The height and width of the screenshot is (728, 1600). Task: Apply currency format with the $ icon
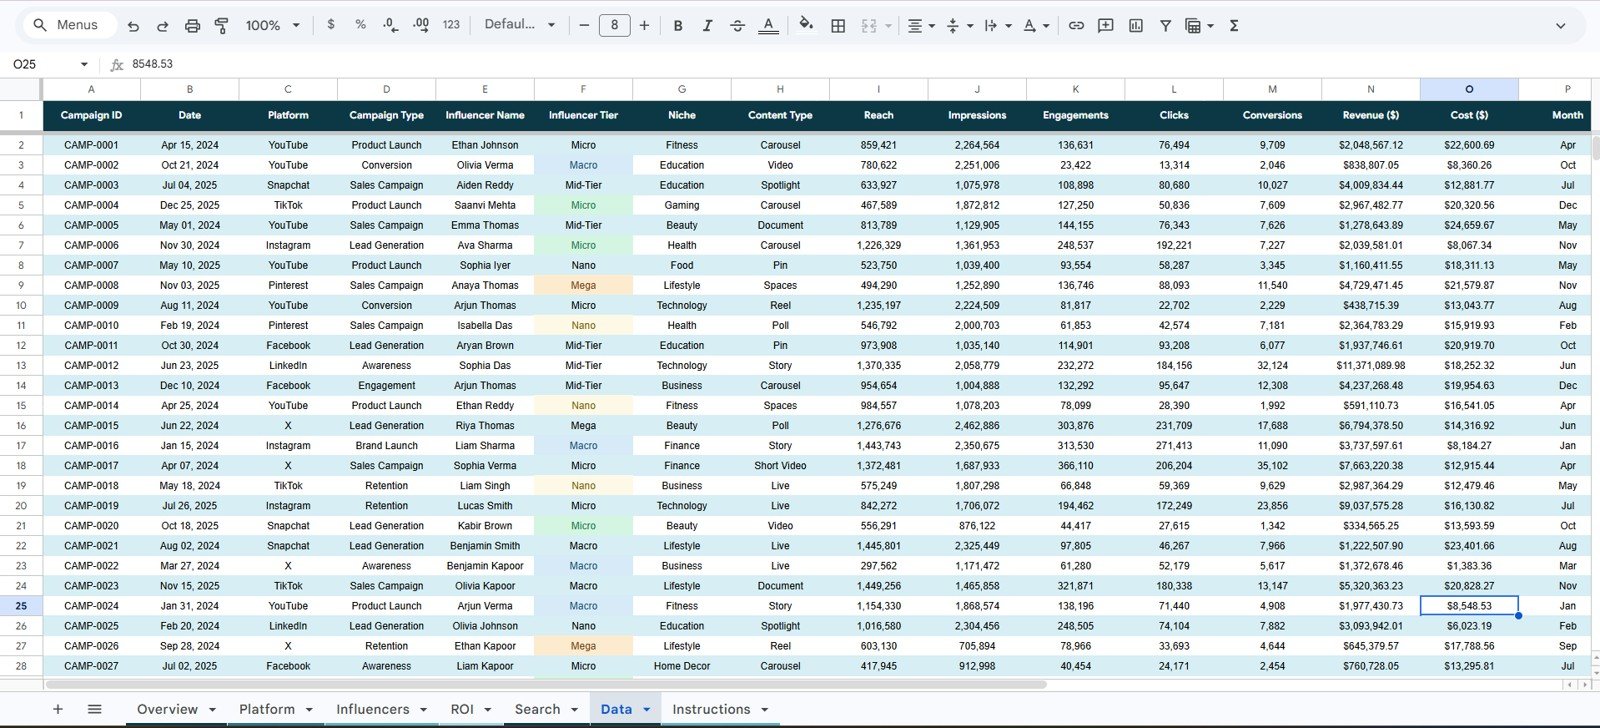[331, 25]
